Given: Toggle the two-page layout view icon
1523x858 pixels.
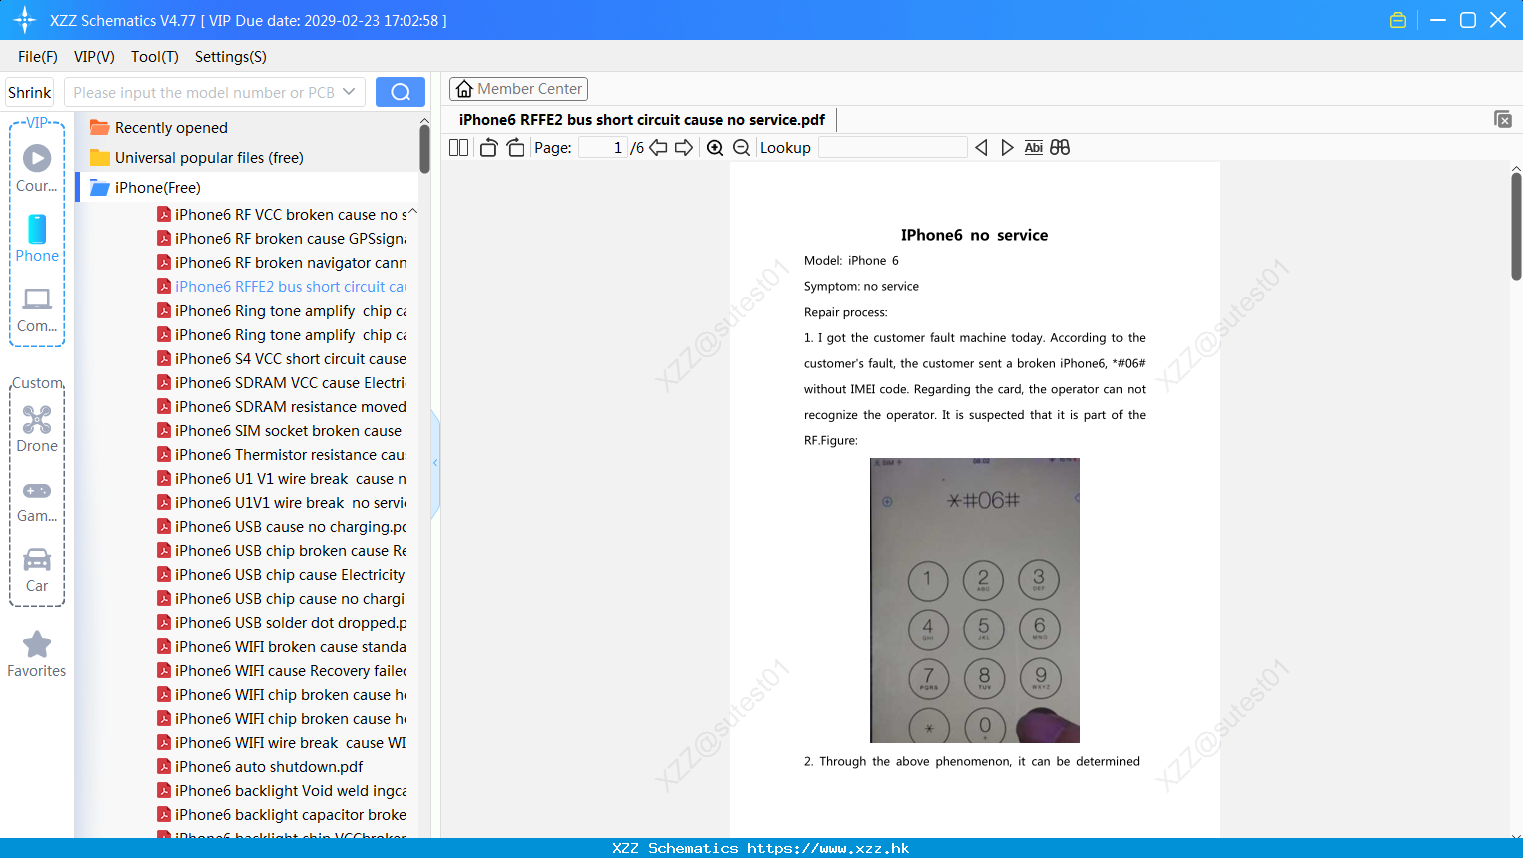Looking at the screenshot, I should pyautogui.click(x=459, y=148).
